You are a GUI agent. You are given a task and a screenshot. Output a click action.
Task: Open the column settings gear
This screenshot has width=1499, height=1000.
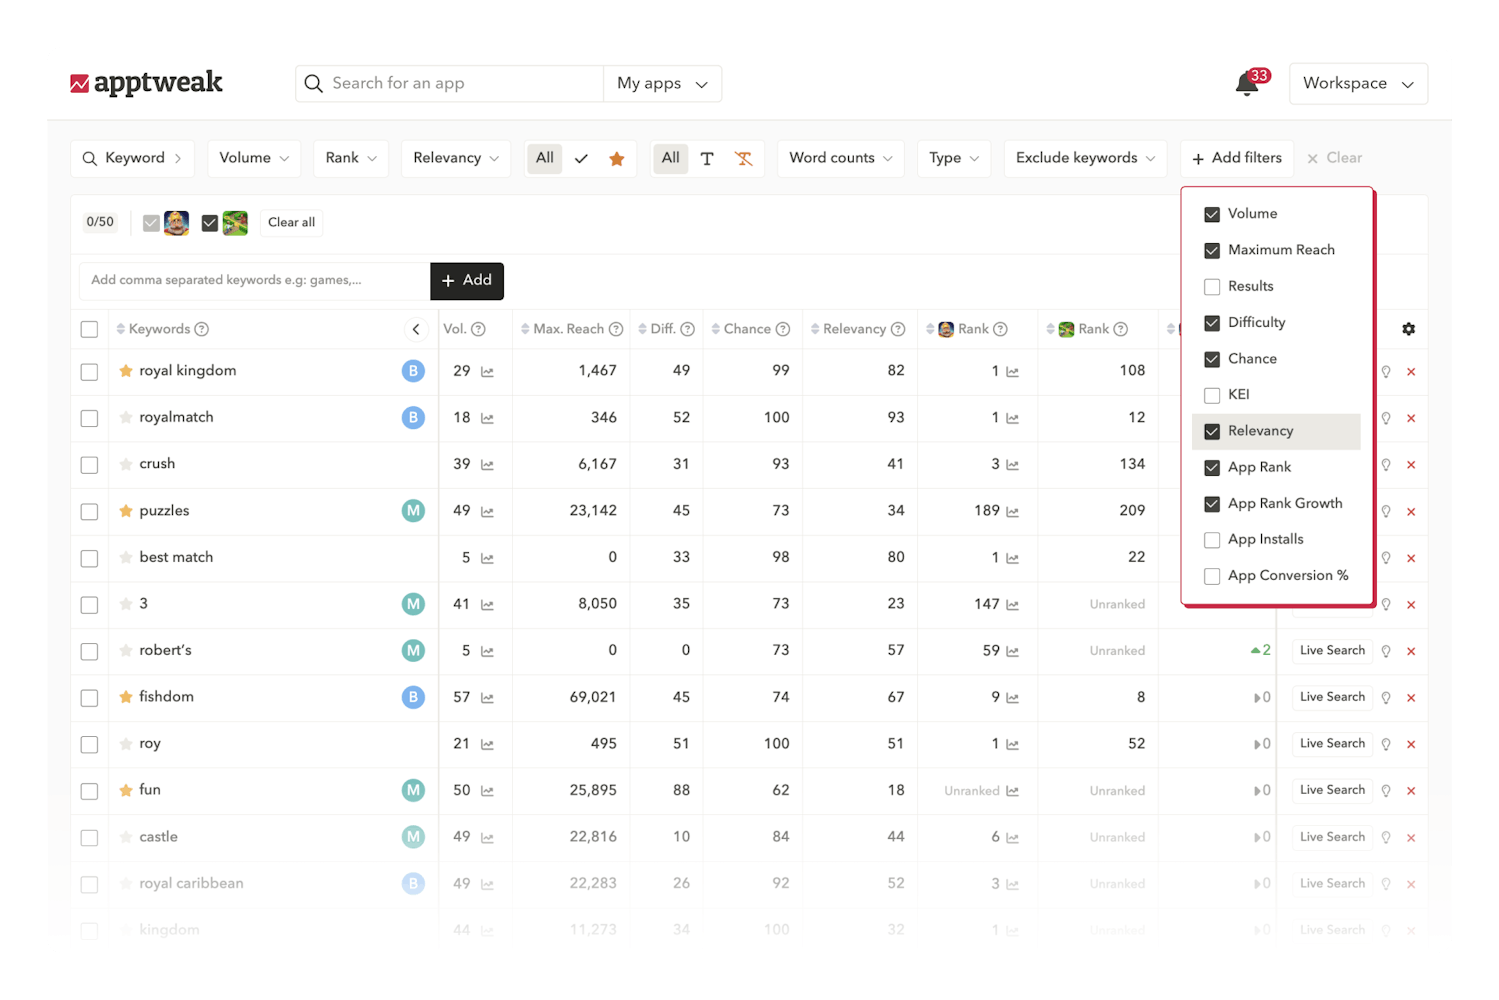1408,328
